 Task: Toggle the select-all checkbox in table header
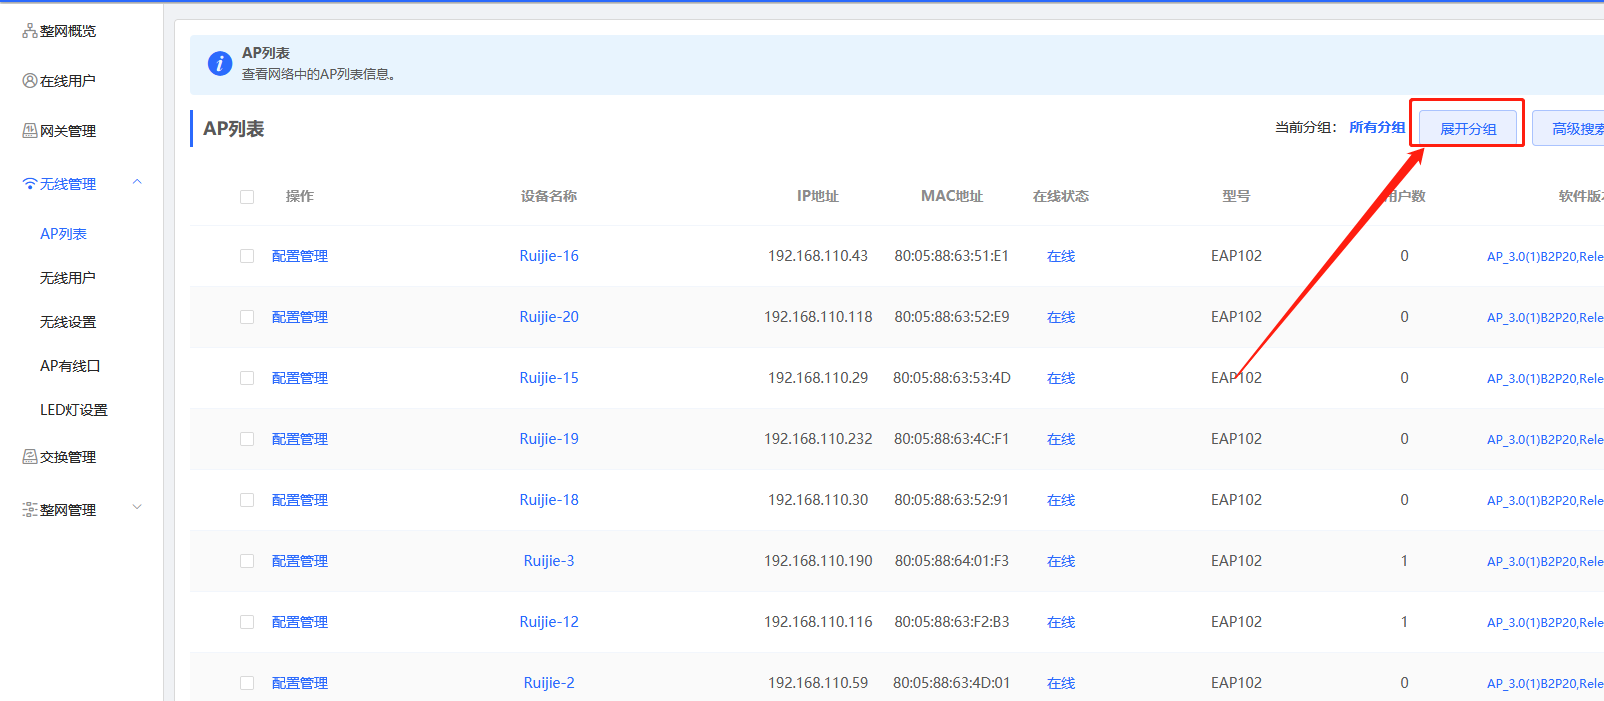click(247, 197)
